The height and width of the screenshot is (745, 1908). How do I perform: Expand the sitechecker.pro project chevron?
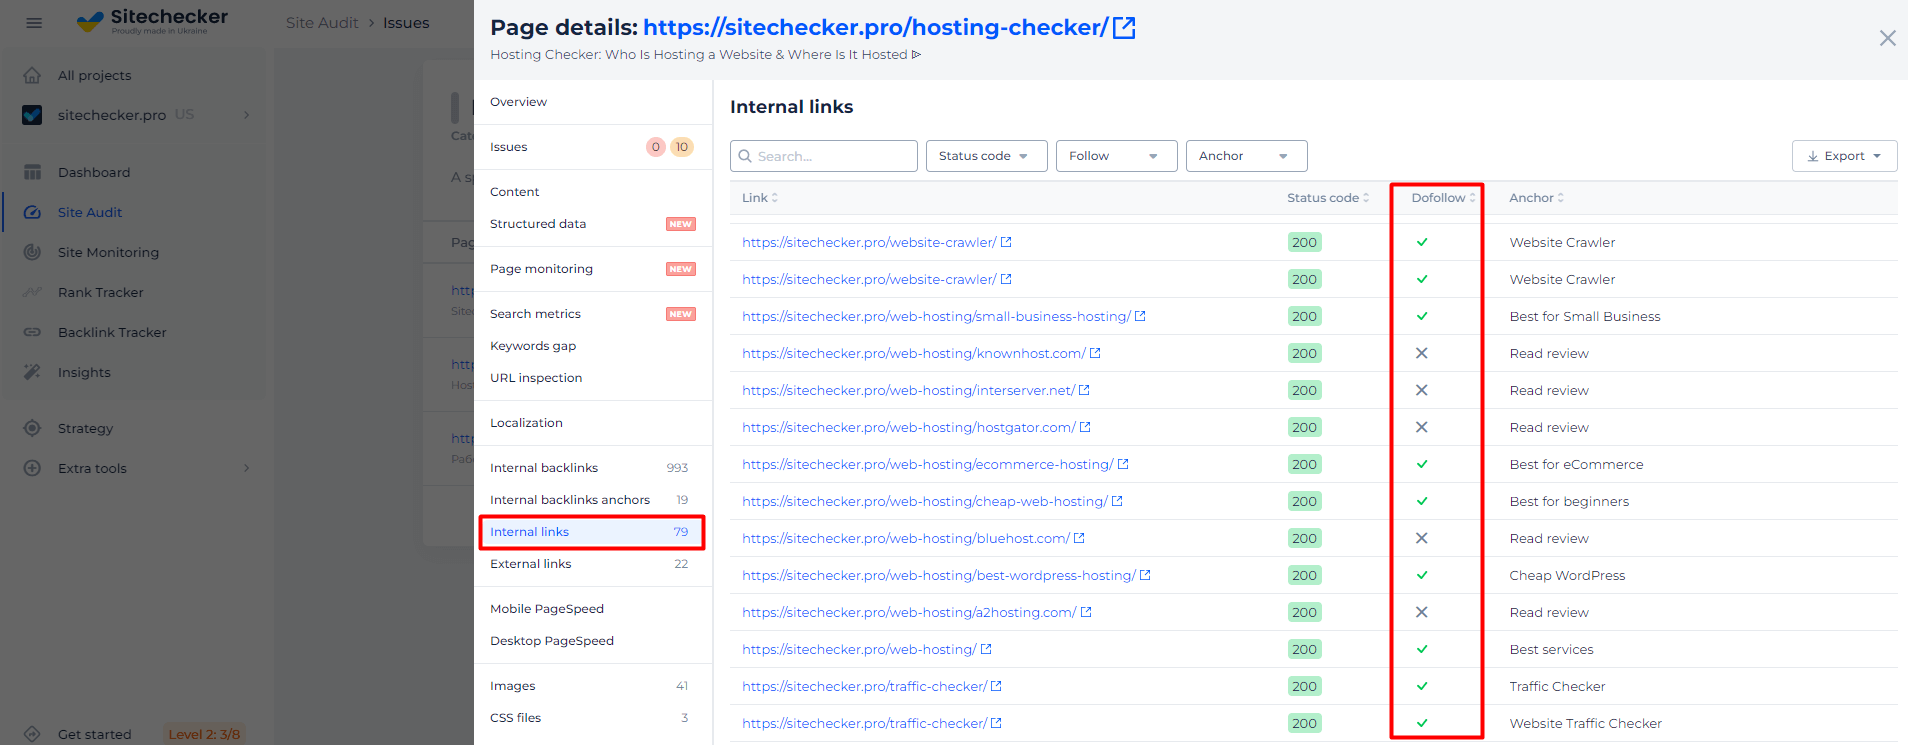(x=247, y=115)
